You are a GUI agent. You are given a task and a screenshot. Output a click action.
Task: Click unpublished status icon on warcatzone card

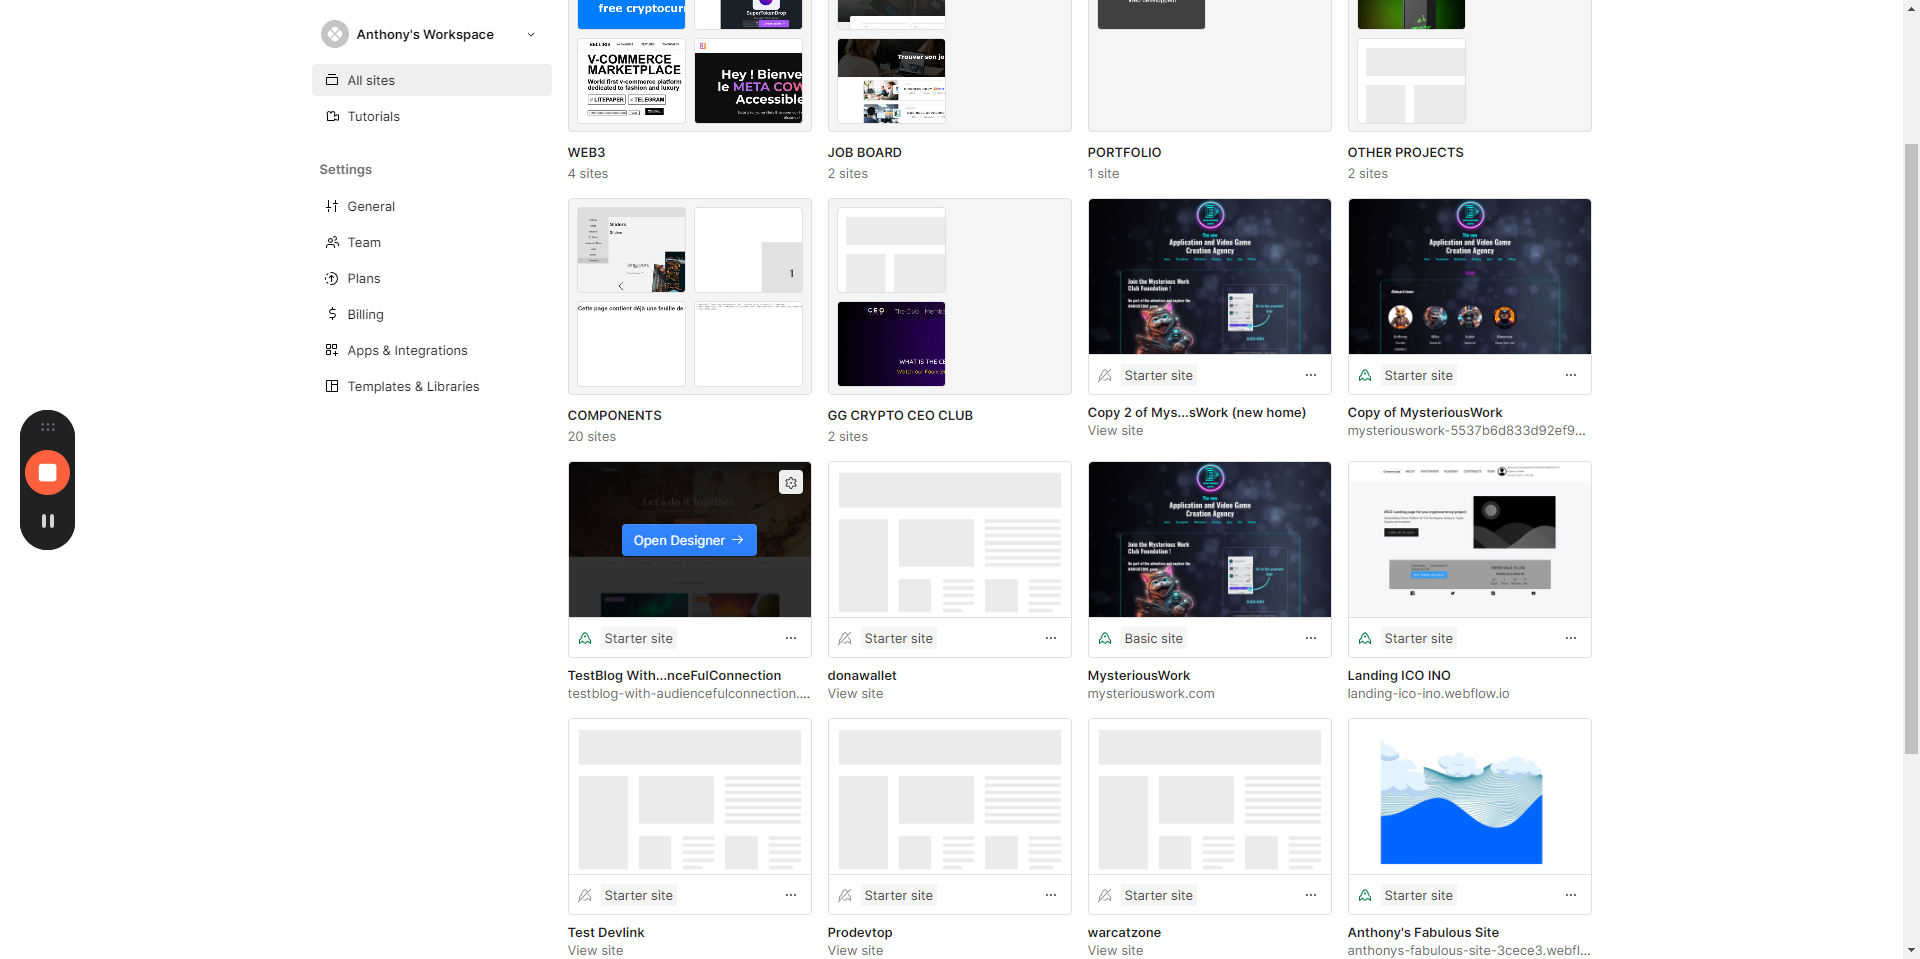click(1105, 895)
